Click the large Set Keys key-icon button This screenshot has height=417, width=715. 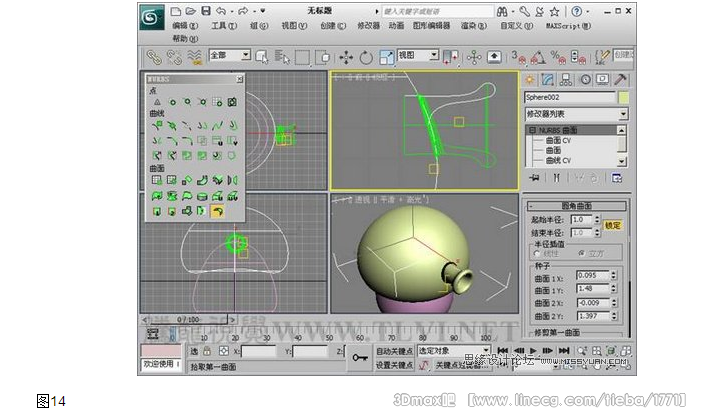(x=359, y=358)
